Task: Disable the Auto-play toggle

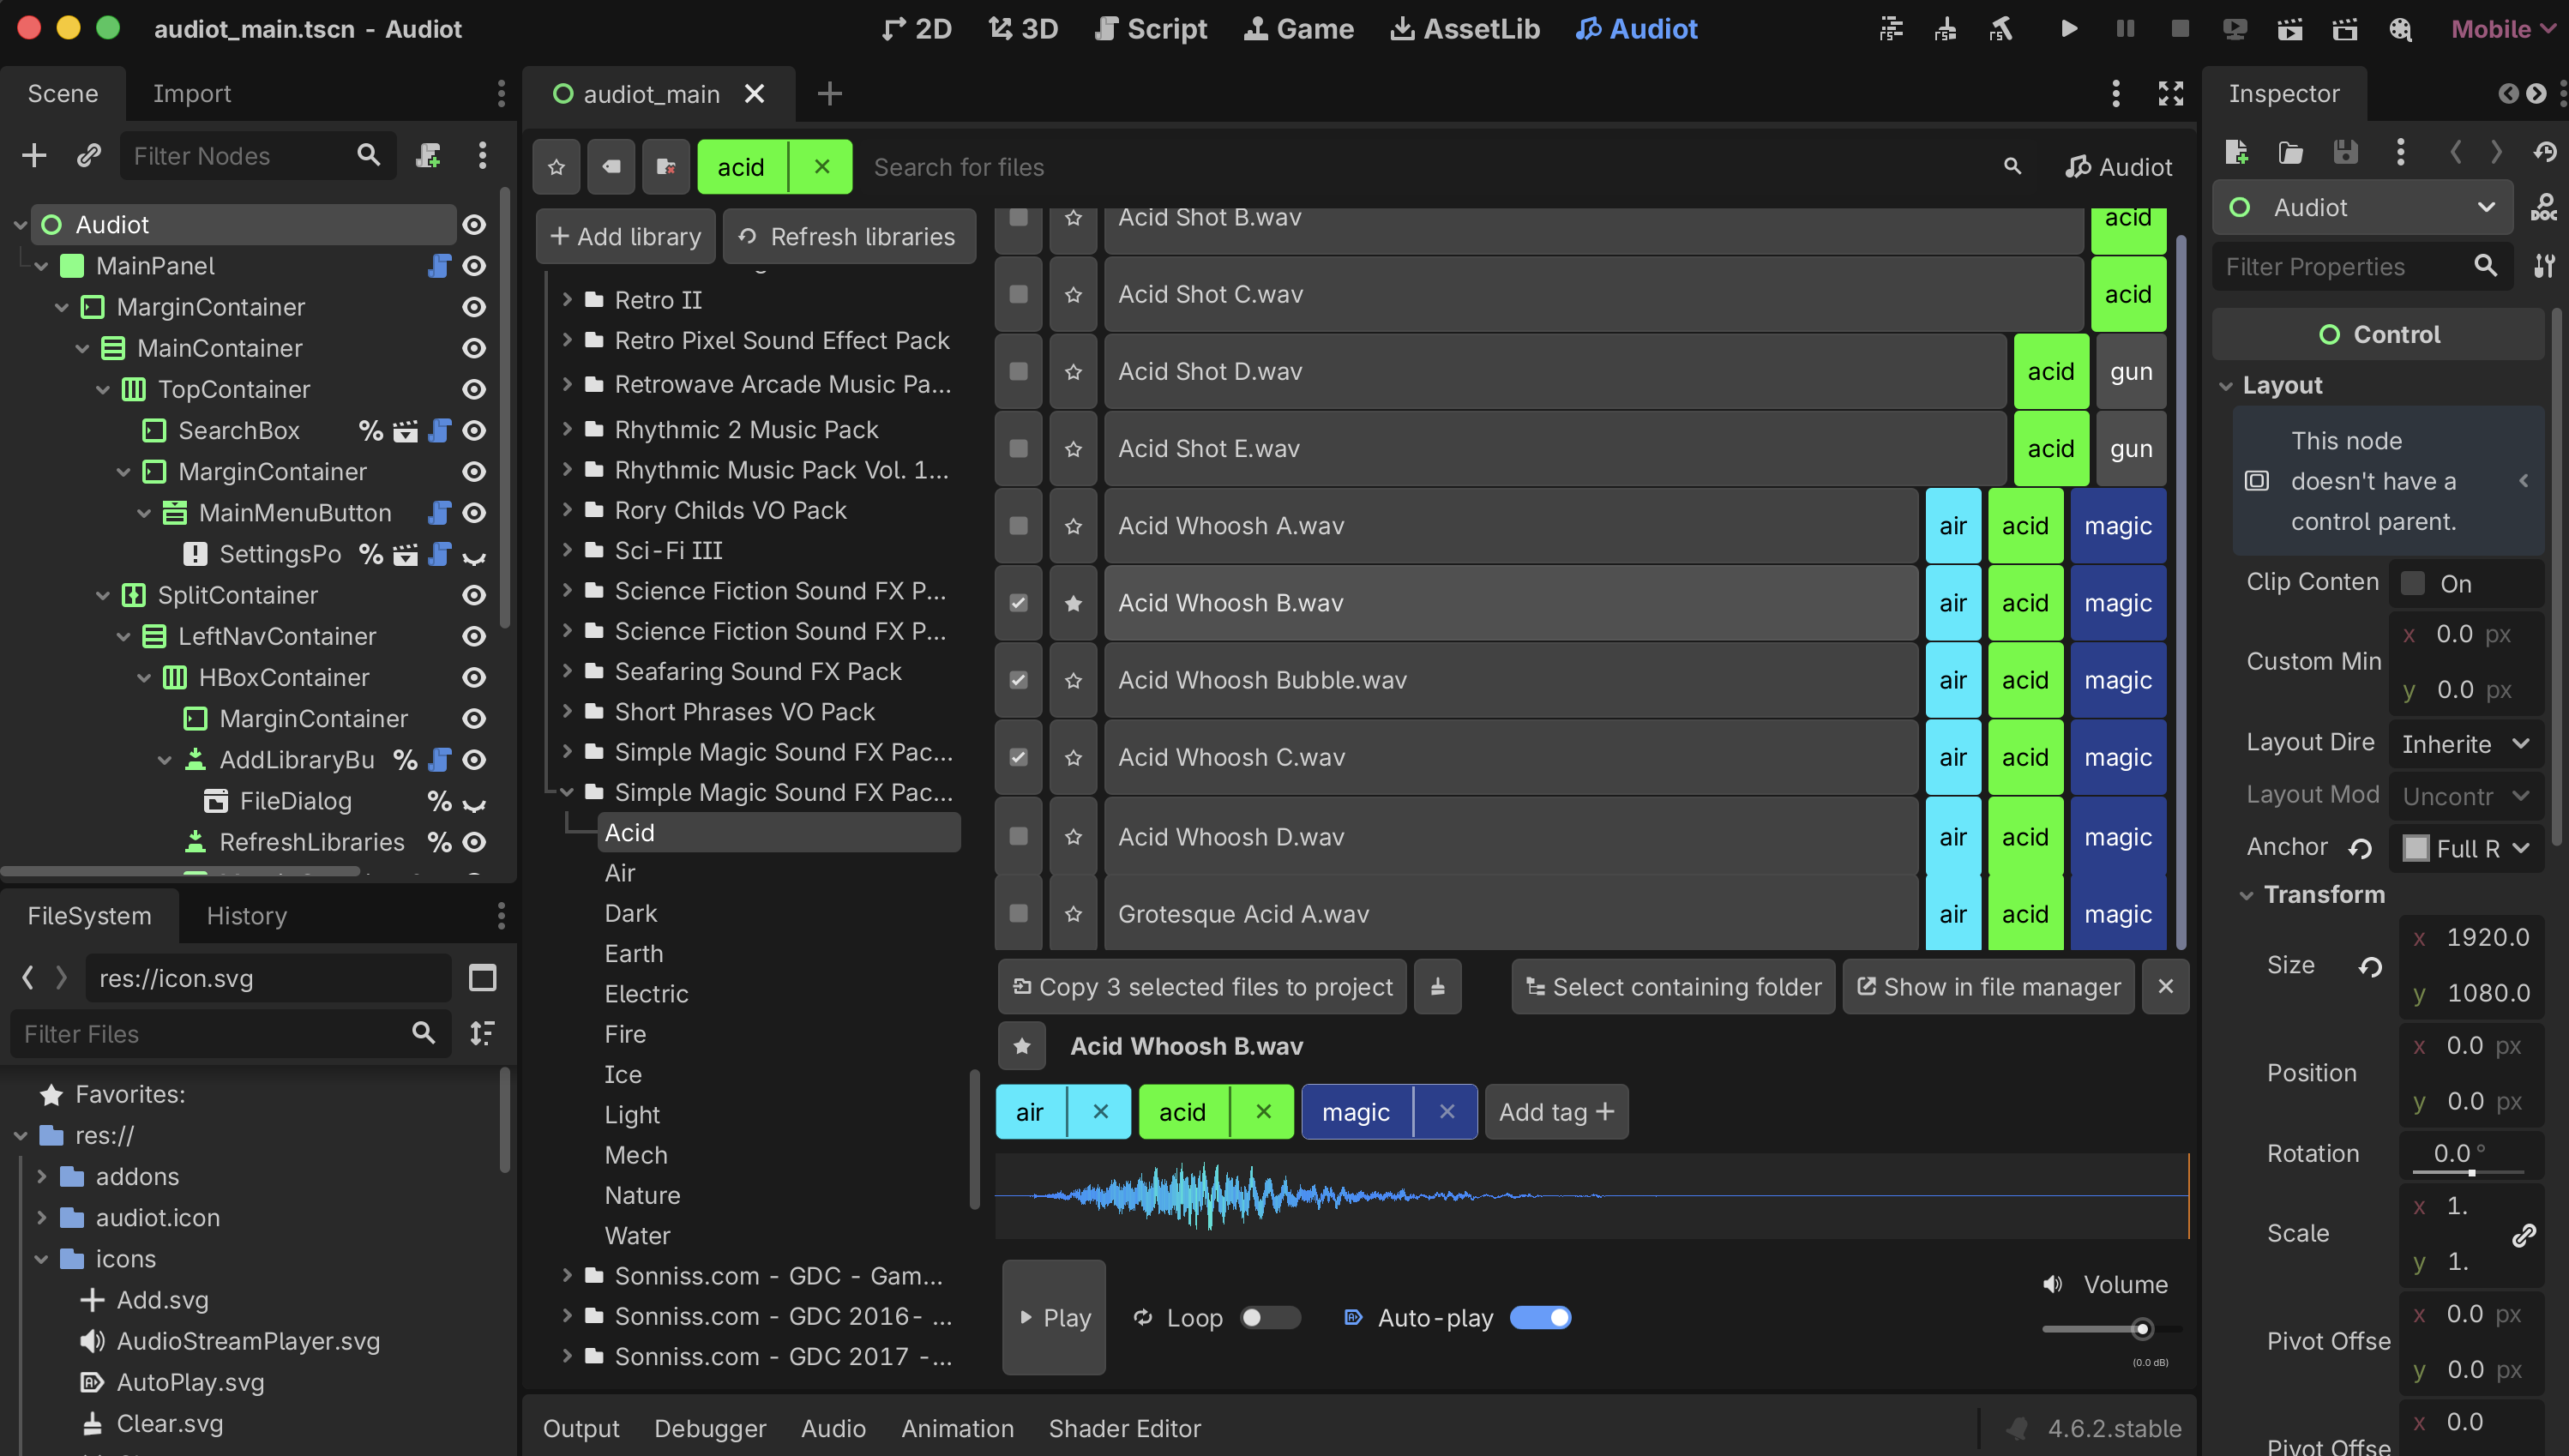Action: 1540,1318
